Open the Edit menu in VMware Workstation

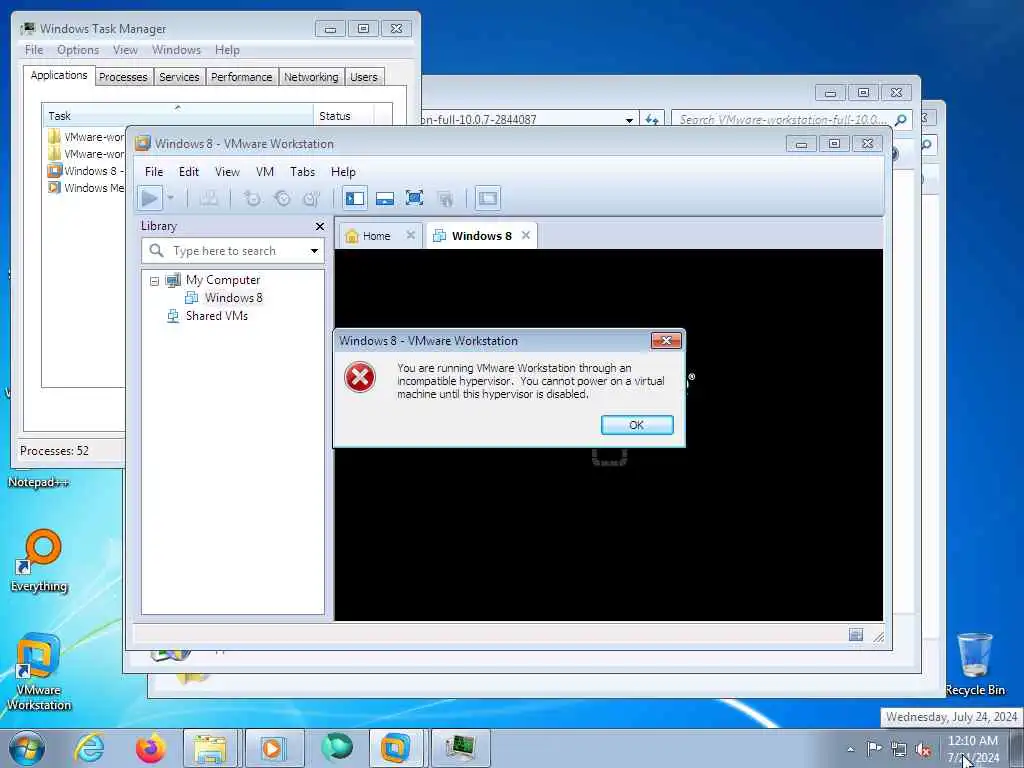coord(189,172)
